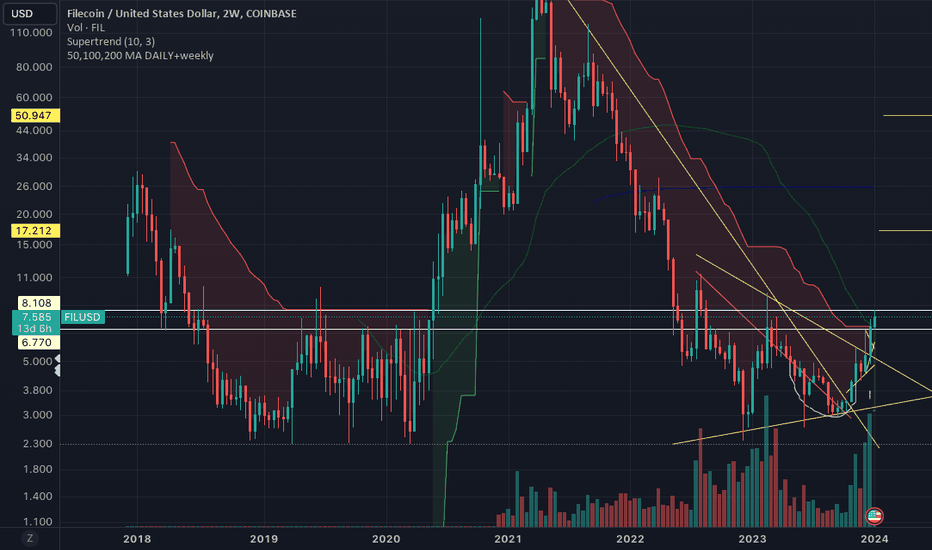The image size is (932, 550).
Task: Click the 44.000 price scale value
Action: pos(34,130)
